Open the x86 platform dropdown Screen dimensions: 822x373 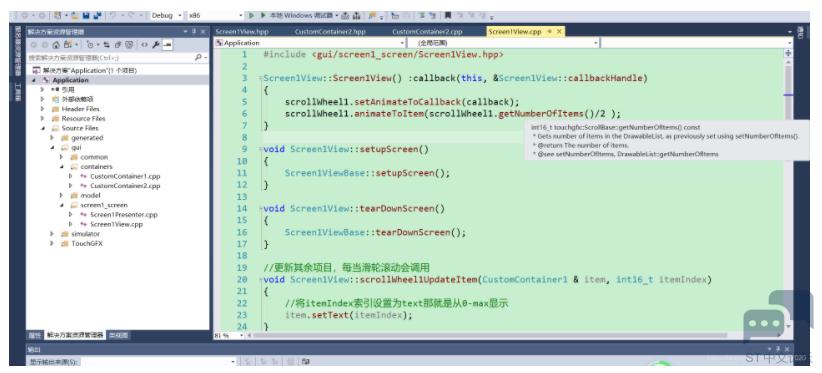241,16
